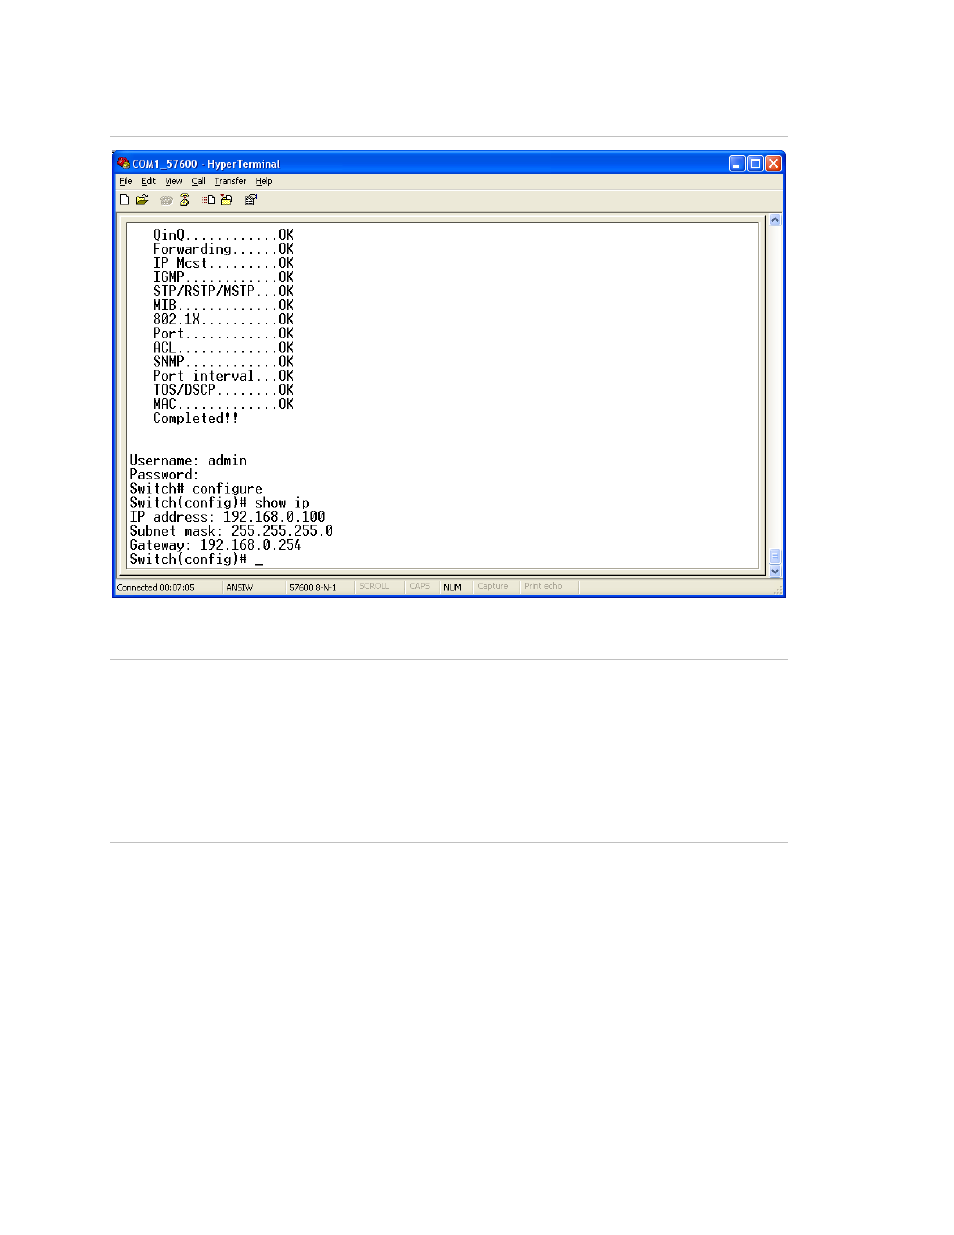
Task: Click the 'Completed!!' line
Action: pyautogui.click(x=196, y=418)
